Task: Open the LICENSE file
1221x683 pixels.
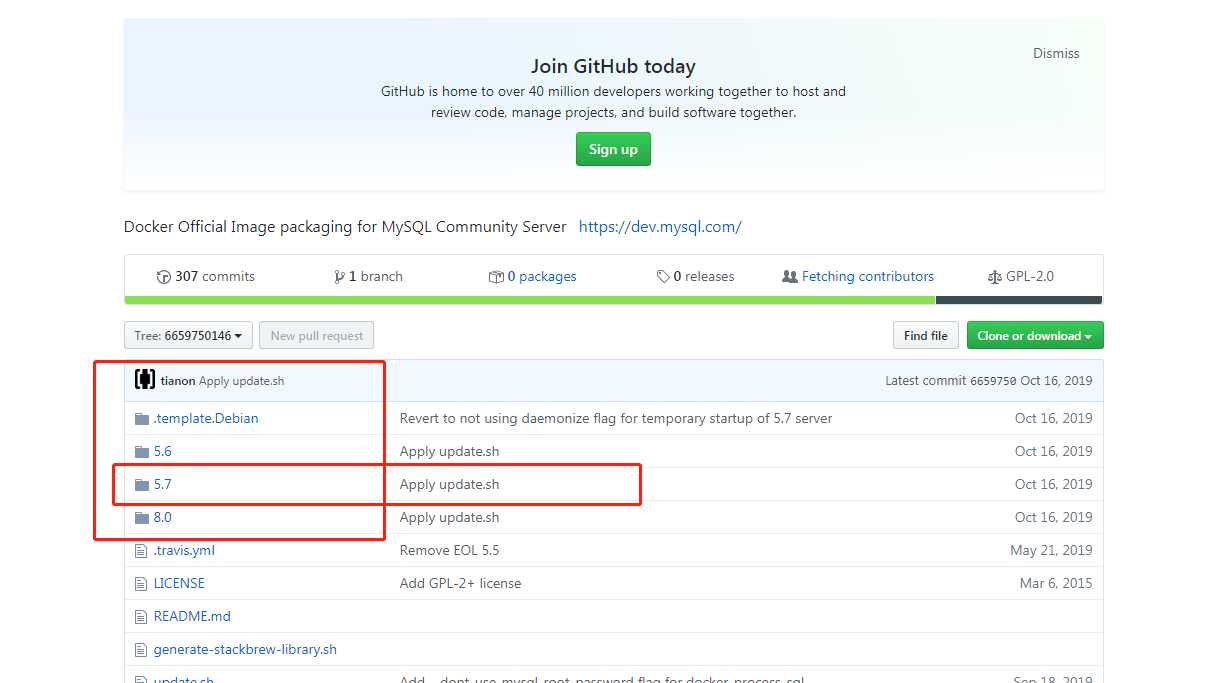Action: (x=179, y=583)
